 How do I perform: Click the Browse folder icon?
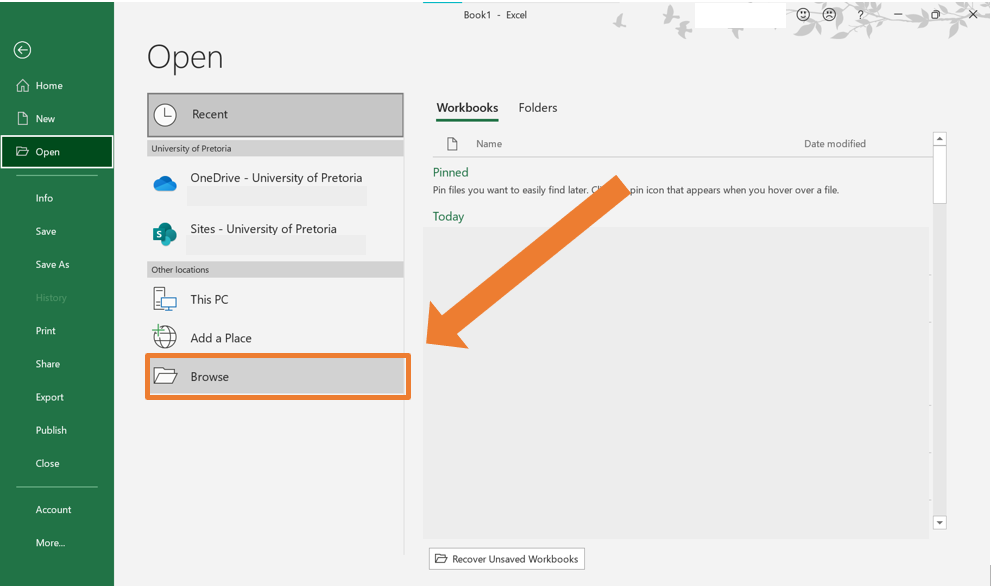(x=165, y=376)
